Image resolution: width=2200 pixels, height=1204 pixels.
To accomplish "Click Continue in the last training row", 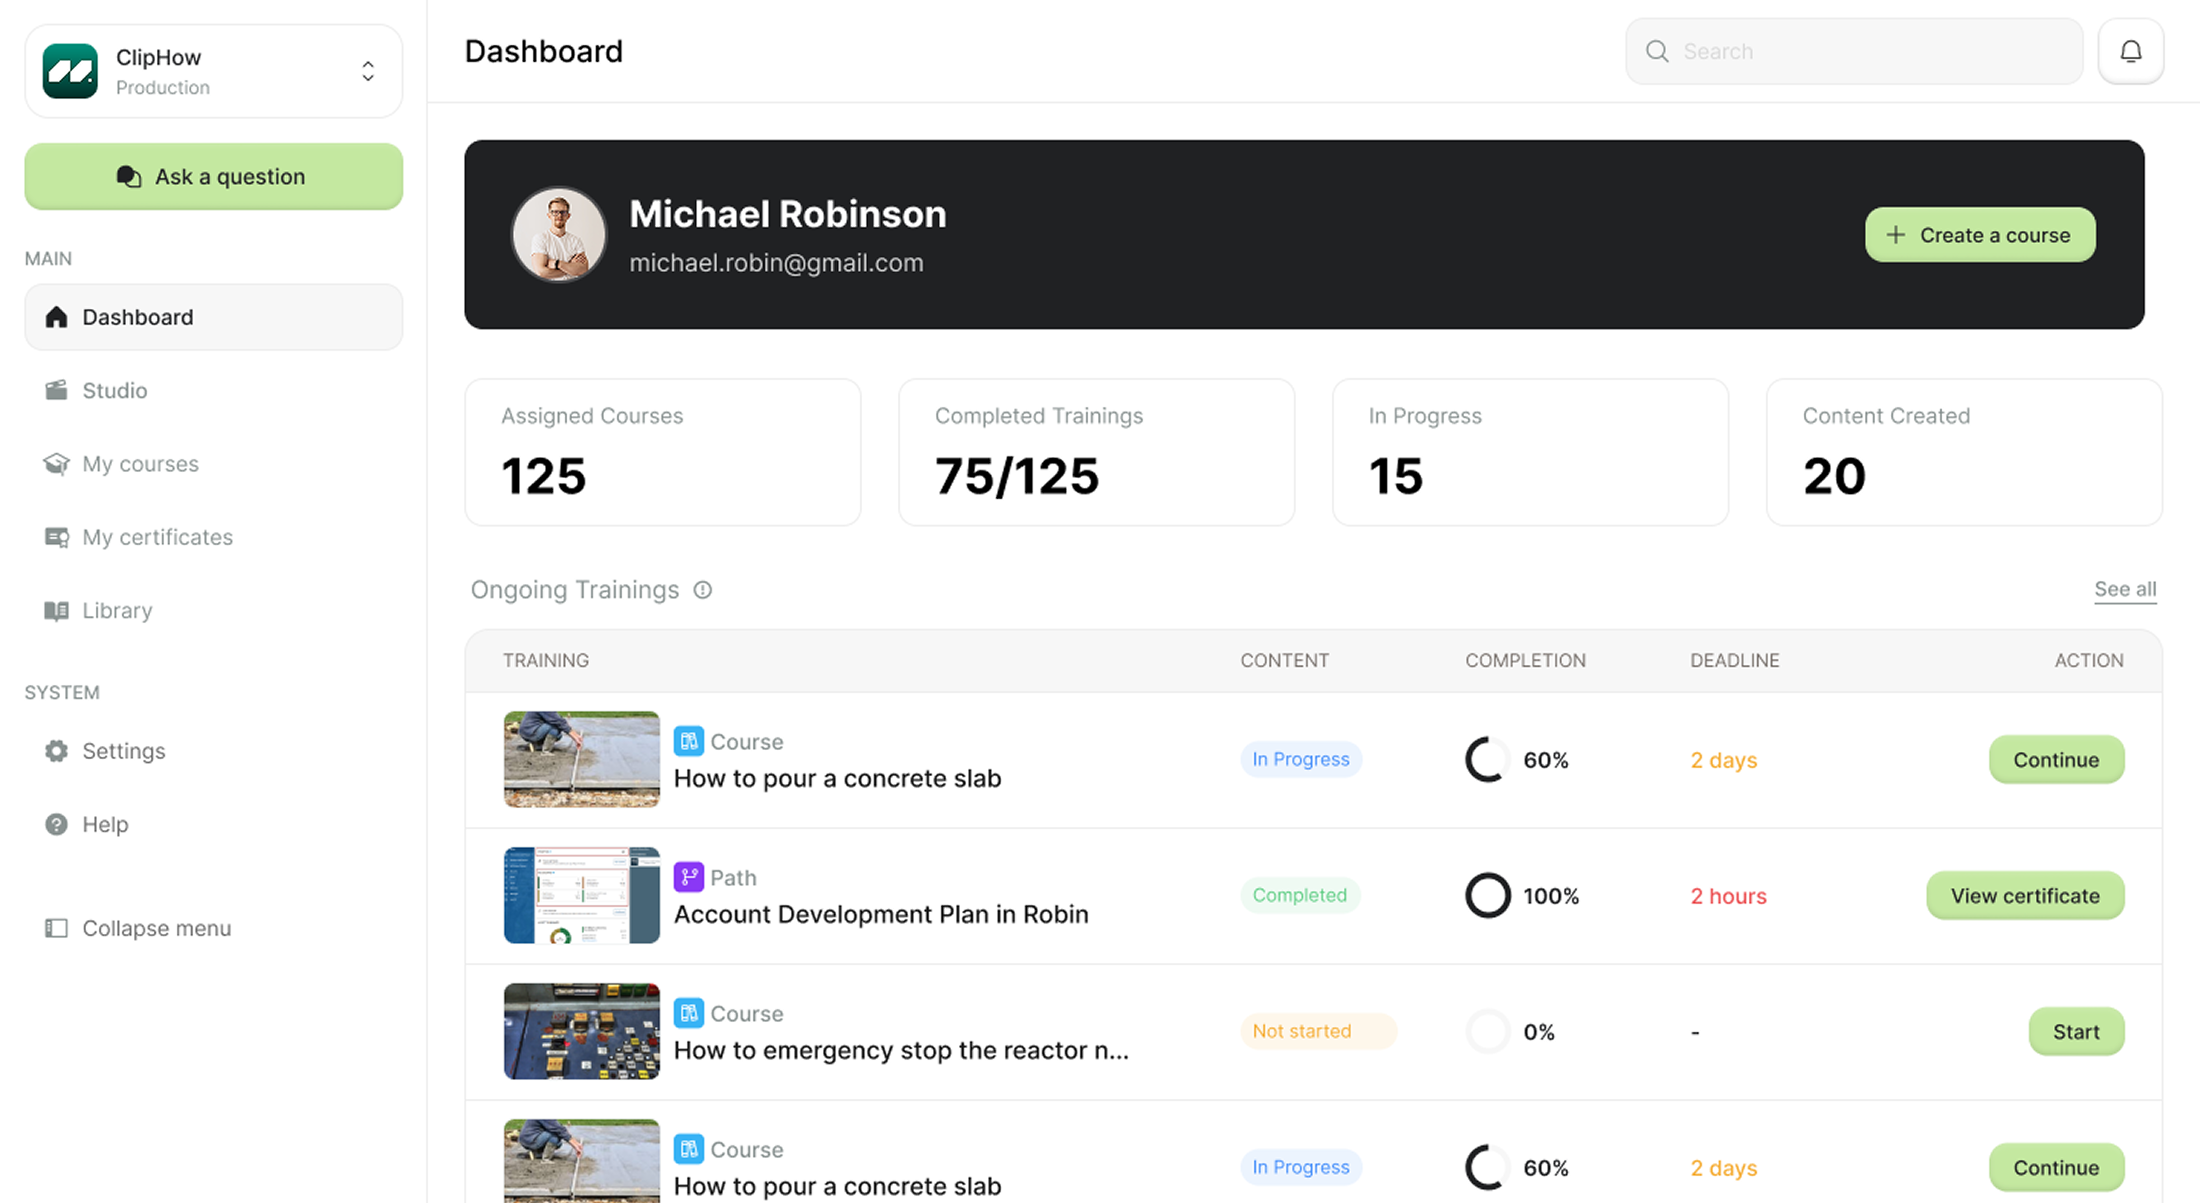I will (x=2056, y=1168).
